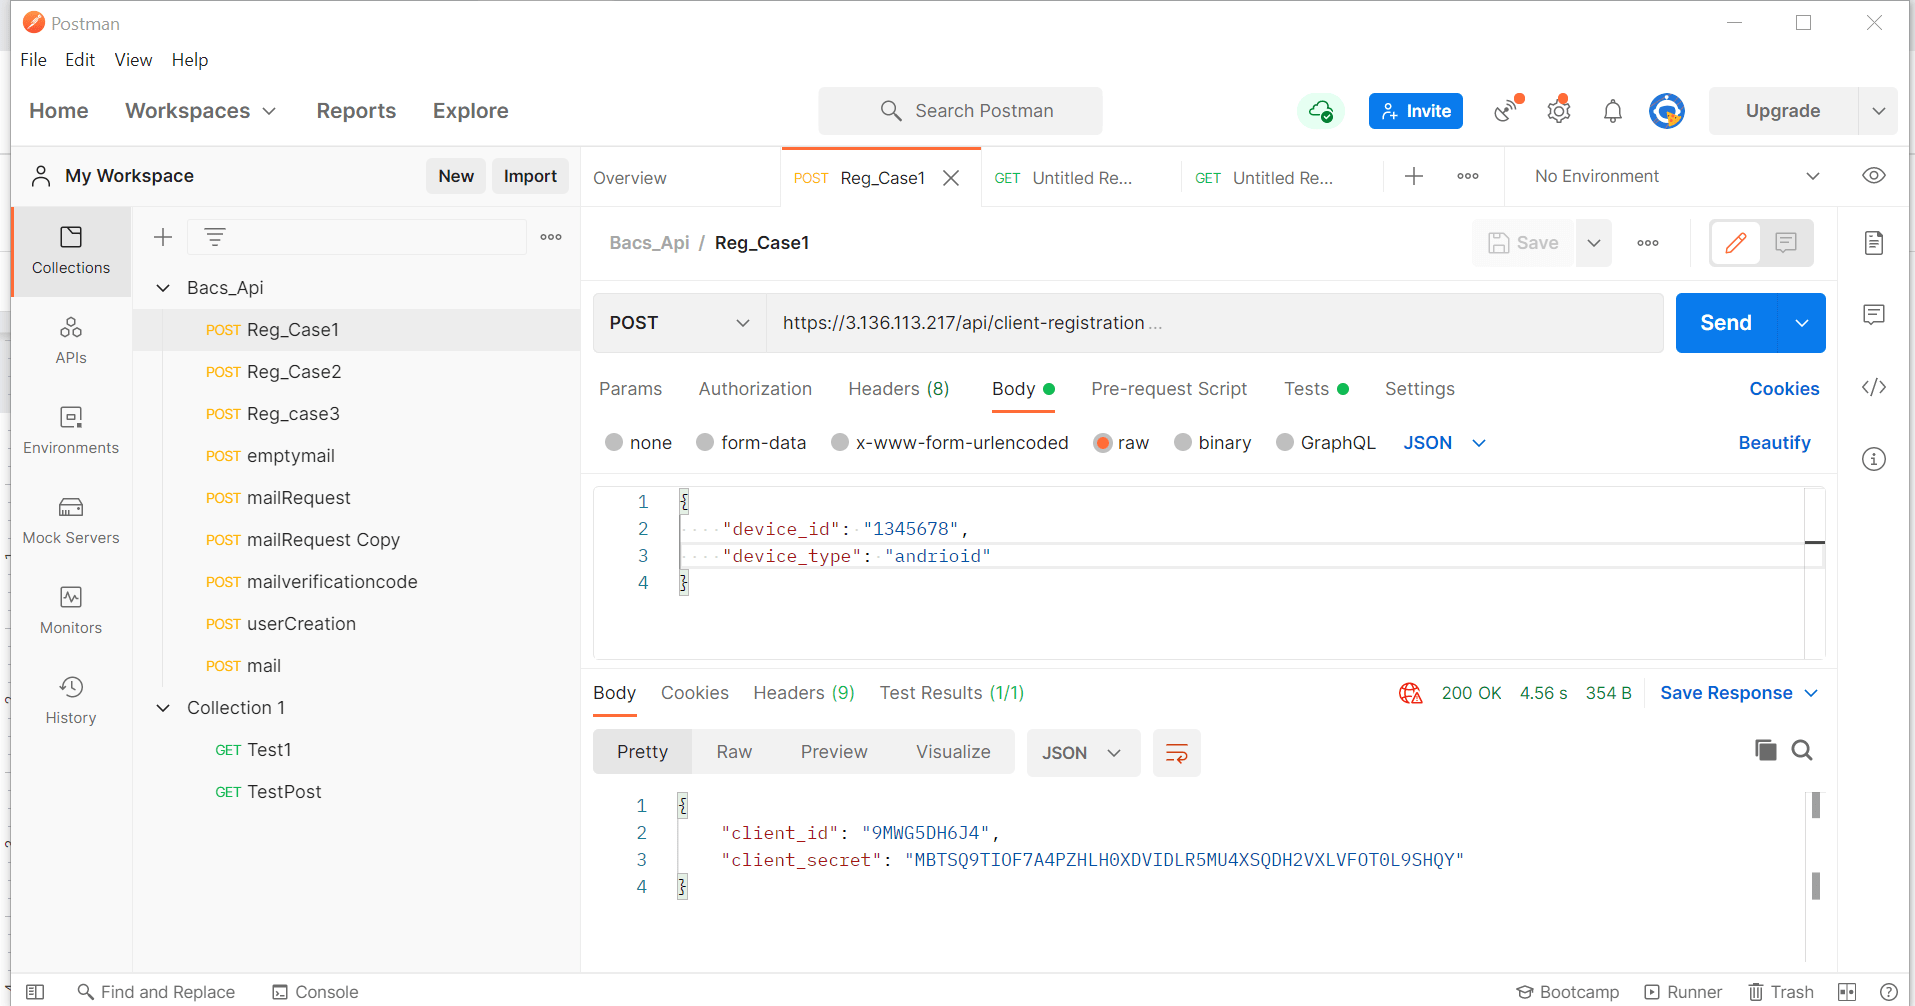
Task: Select the APIs sidebar icon
Action: point(70,340)
